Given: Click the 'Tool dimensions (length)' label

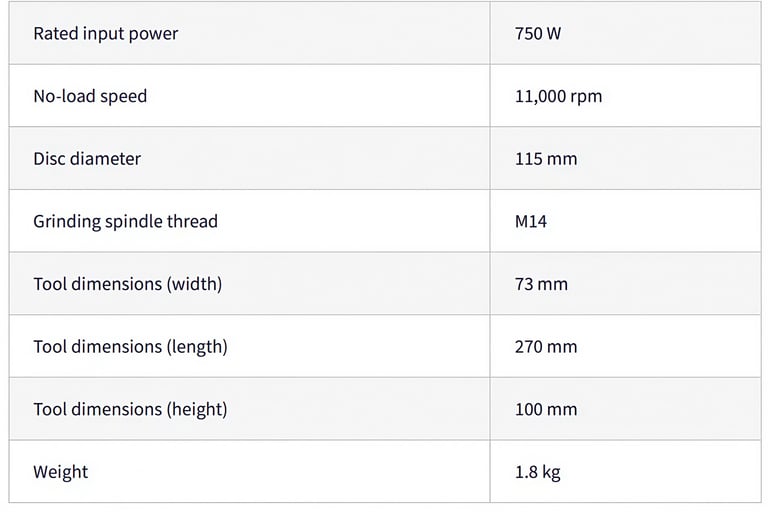Looking at the screenshot, I should click(x=130, y=347).
